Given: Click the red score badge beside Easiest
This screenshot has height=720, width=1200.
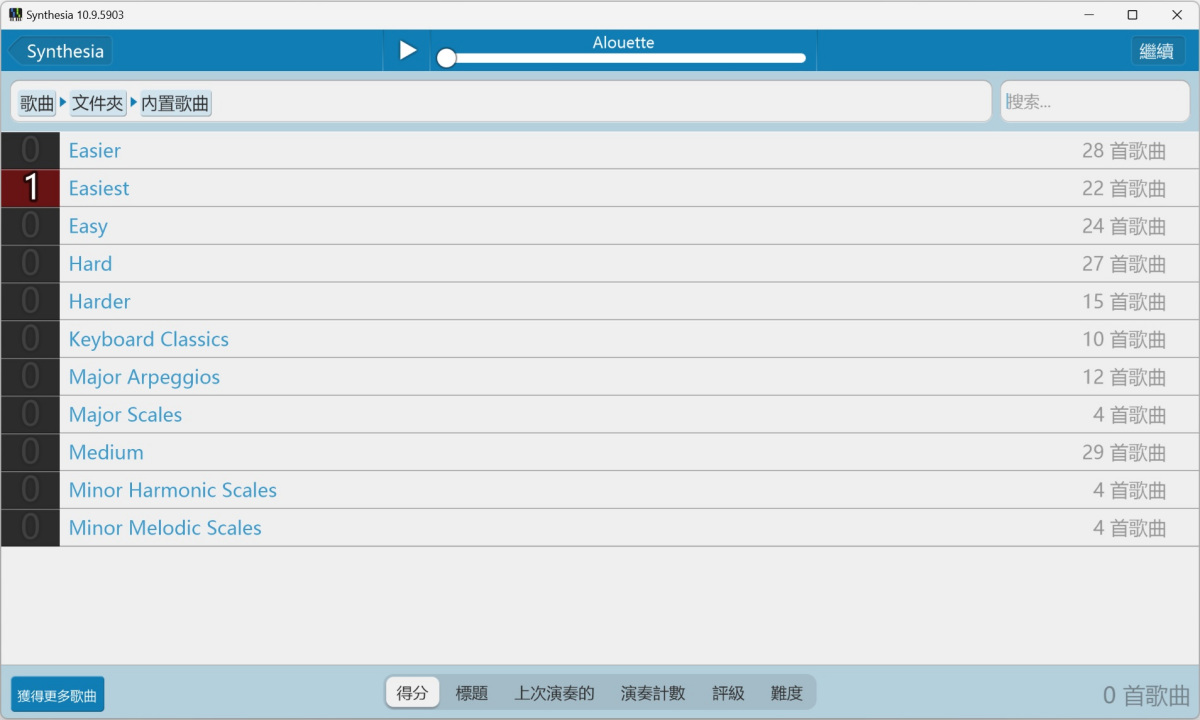Looking at the screenshot, I should [30, 189].
